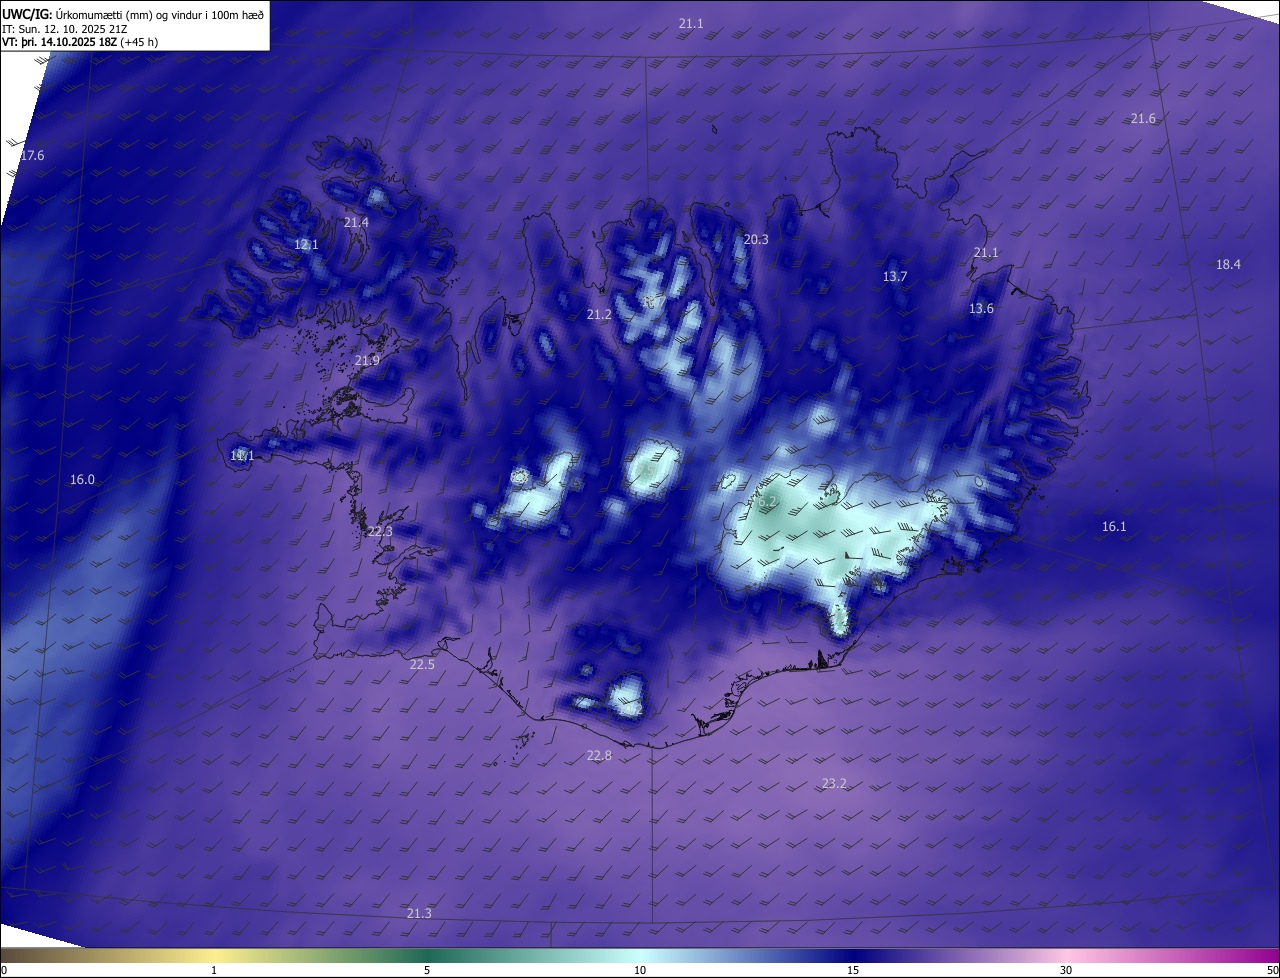Click the 17.6 value on the map
The width and height of the screenshot is (1280, 978).
32,156
